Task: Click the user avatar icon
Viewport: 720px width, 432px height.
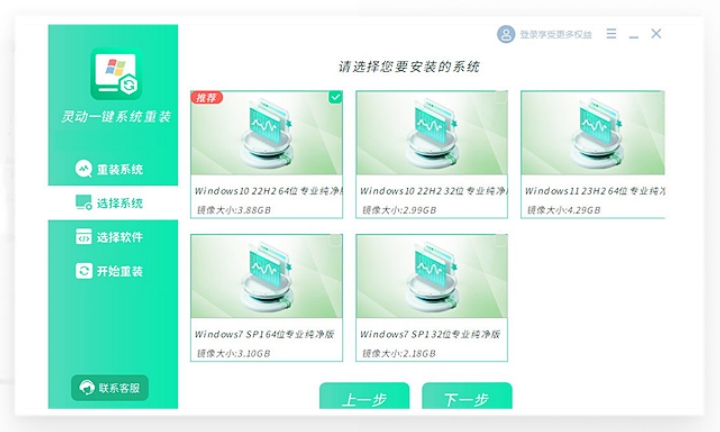Action: click(506, 34)
